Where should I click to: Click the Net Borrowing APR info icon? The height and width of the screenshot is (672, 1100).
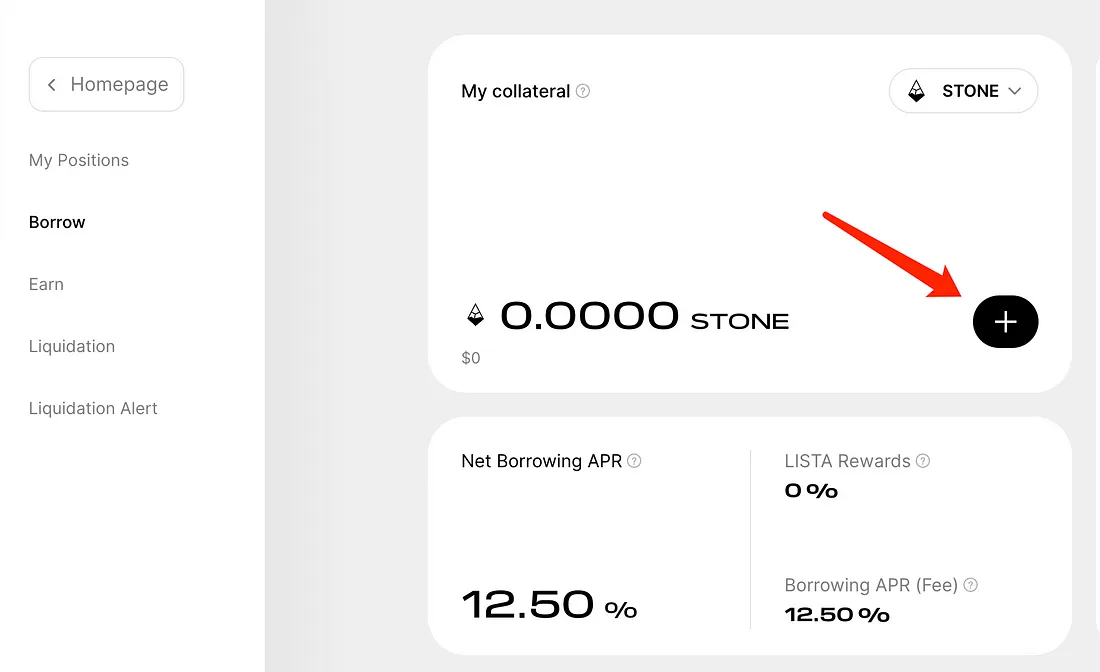pyautogui.click(x=634, y=461)
